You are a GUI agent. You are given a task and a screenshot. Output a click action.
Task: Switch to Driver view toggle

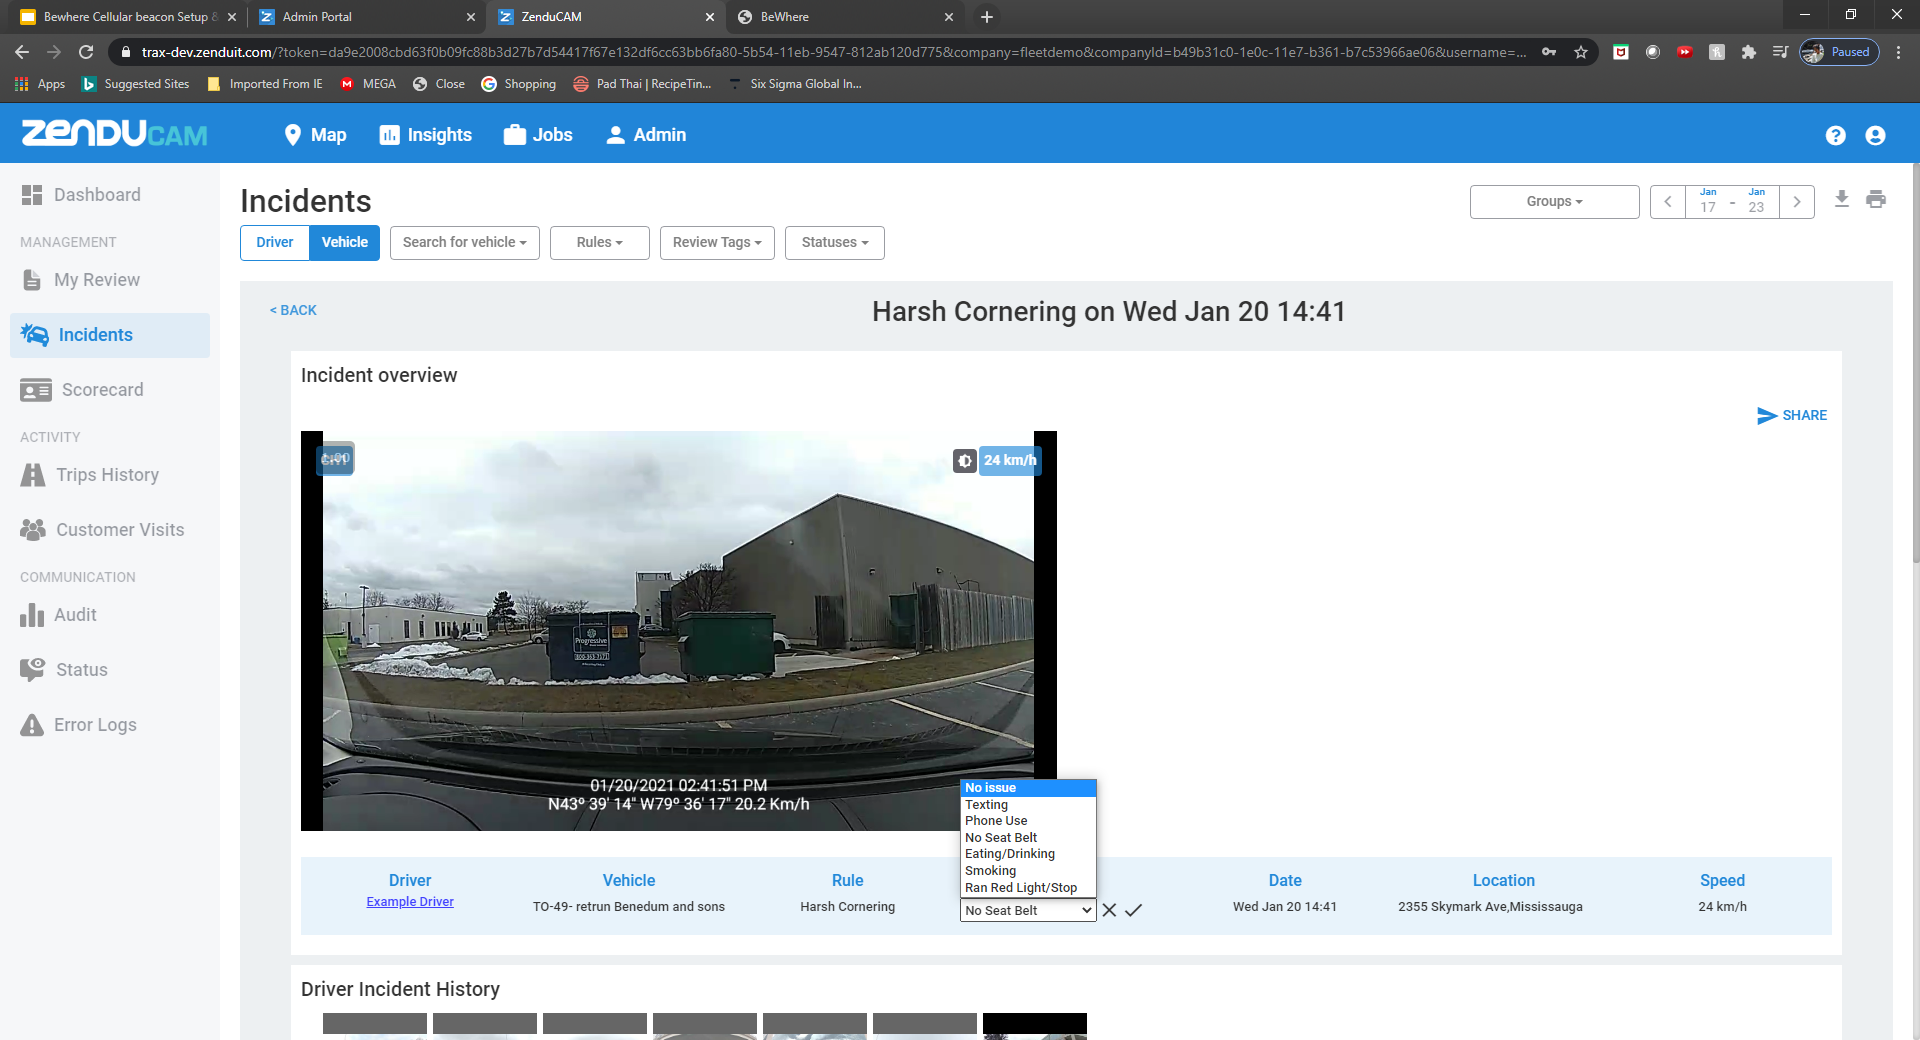[275, 243]
